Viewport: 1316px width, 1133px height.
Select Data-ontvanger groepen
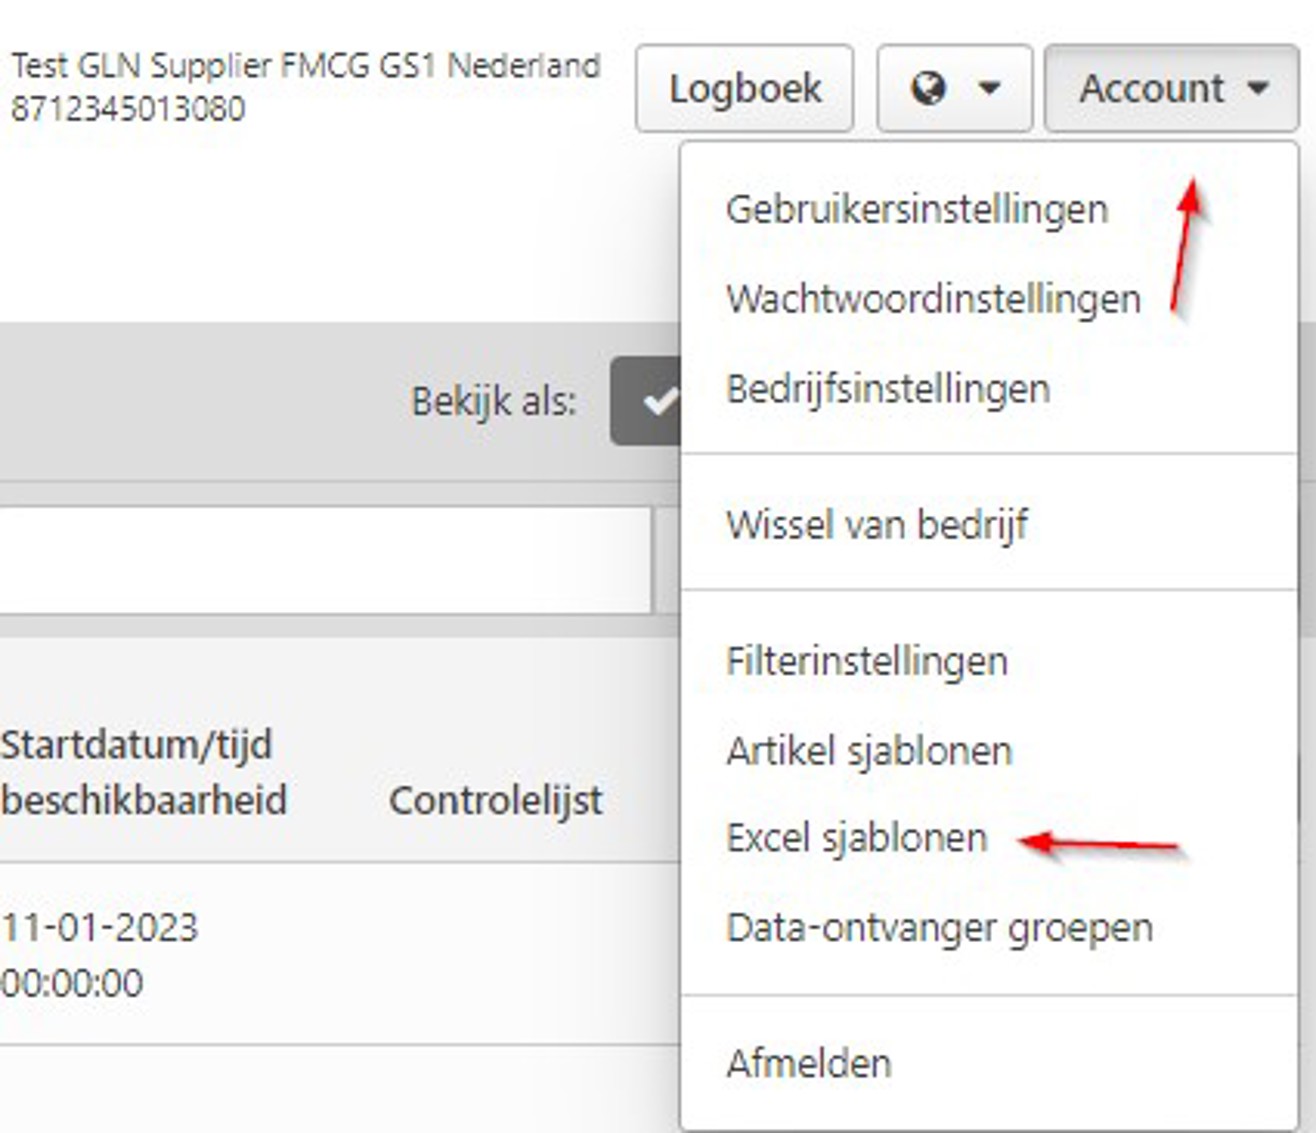pyautogui.click(x=940, y=928)
